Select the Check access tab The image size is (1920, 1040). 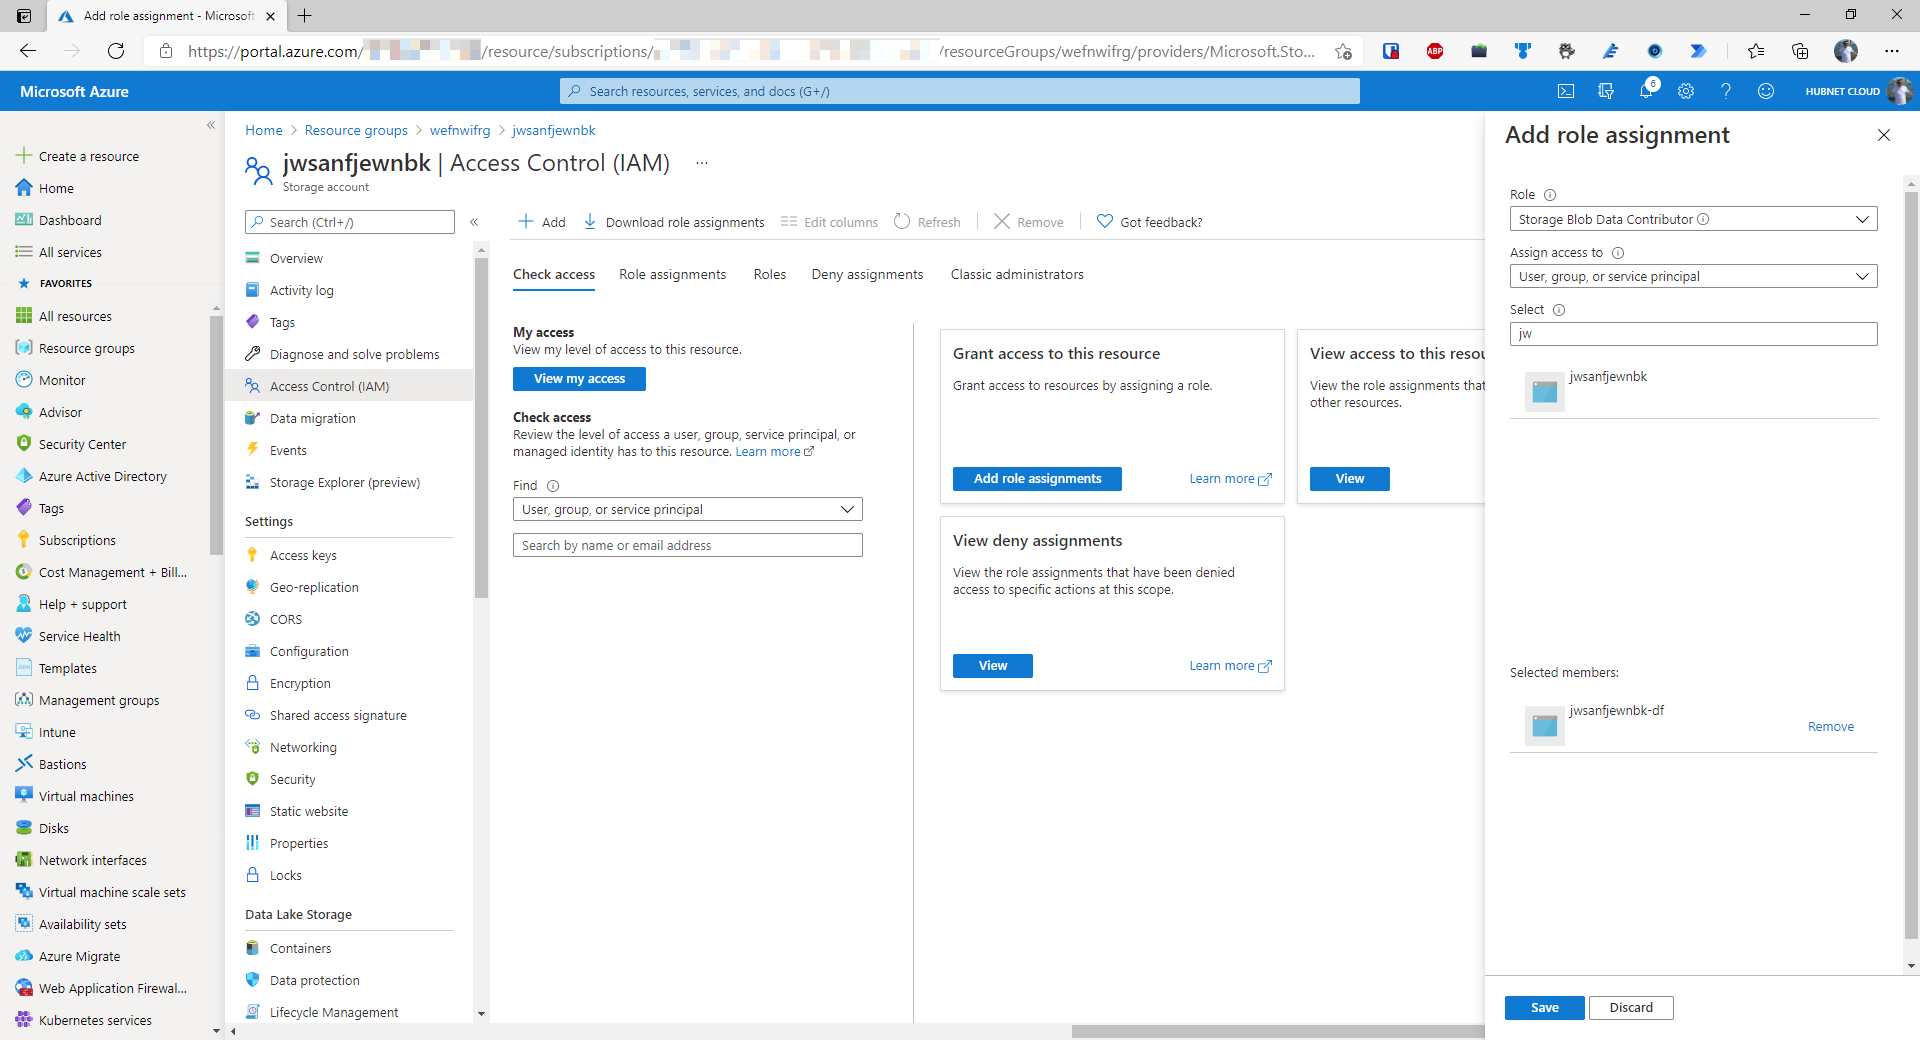(x=553, y=274)
